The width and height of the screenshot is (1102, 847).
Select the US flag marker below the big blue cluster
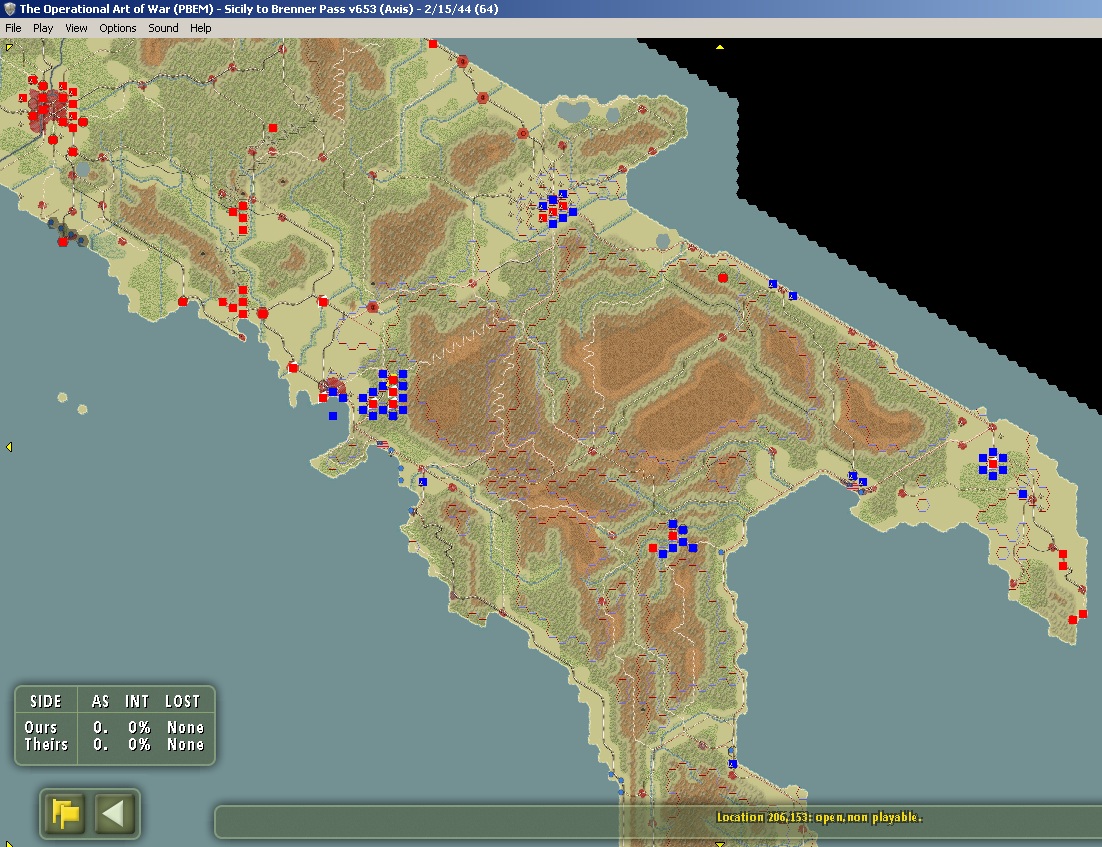coord(382,444)
